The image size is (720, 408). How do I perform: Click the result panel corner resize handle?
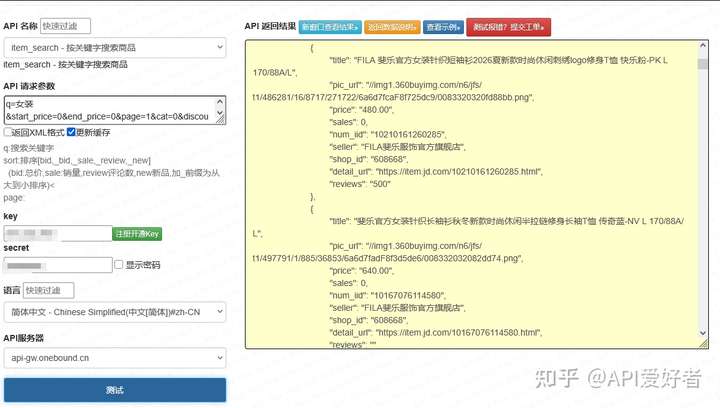click(x=703, y=344)
